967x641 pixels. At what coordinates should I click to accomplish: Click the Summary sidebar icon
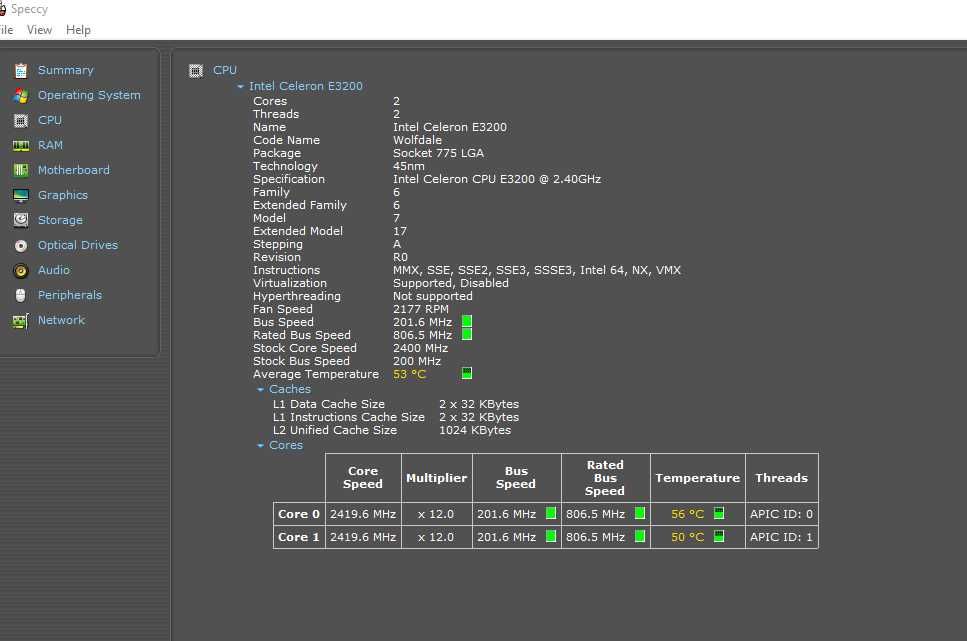pyautogui.click(x=21, y=71)
